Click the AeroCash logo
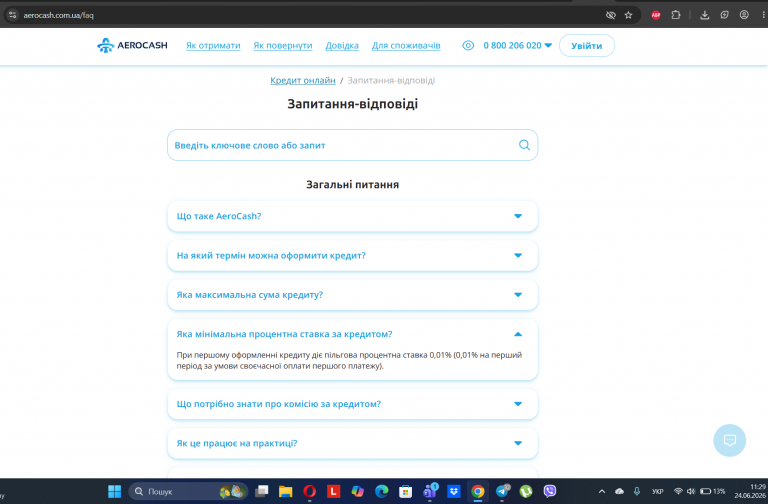 click(132, 46)
